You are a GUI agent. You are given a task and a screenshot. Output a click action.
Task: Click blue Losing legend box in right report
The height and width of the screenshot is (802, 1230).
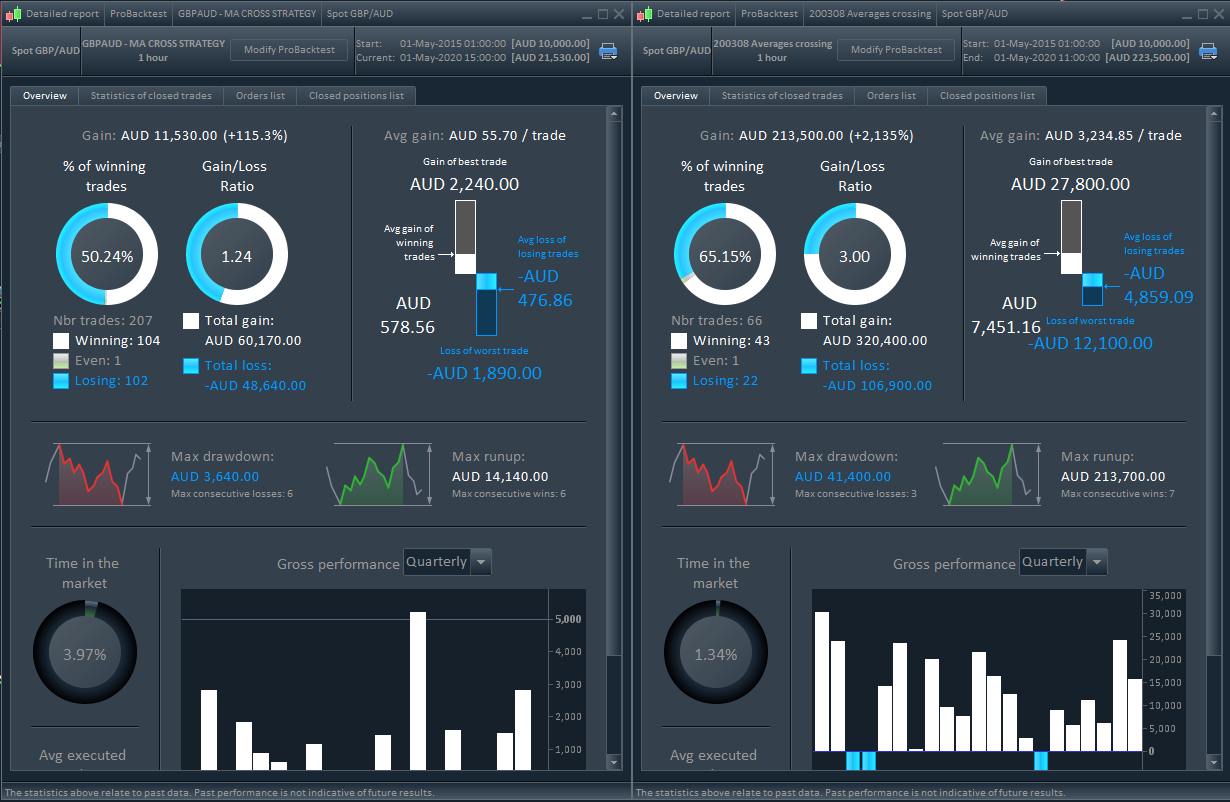679,381
